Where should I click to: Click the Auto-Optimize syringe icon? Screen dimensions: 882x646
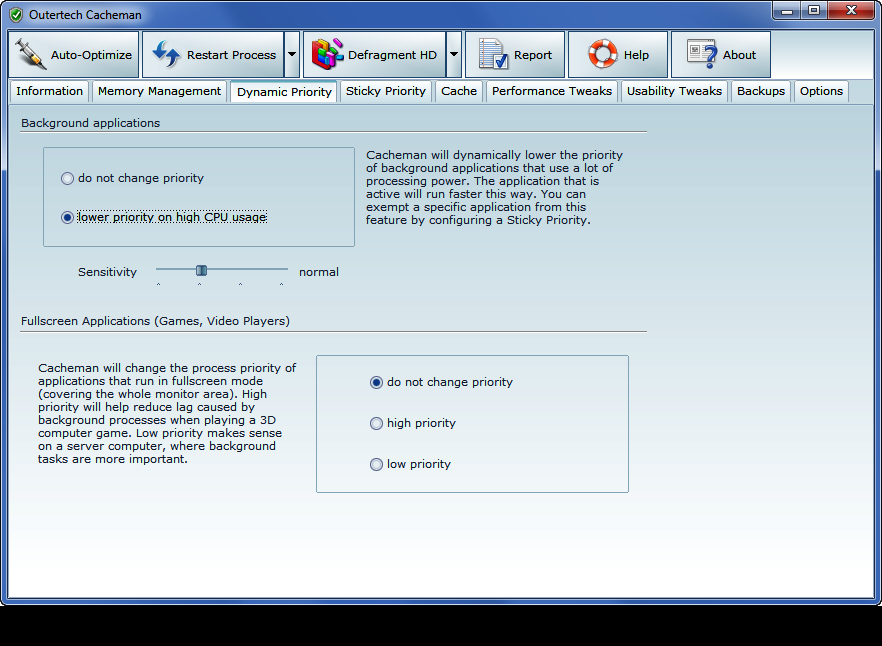point(30,55)
